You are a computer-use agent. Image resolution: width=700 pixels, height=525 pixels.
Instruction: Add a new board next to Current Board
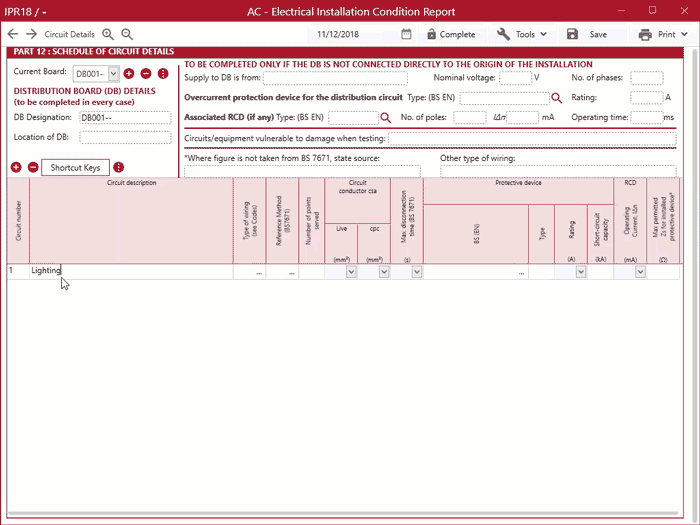(x=129, y=73)
